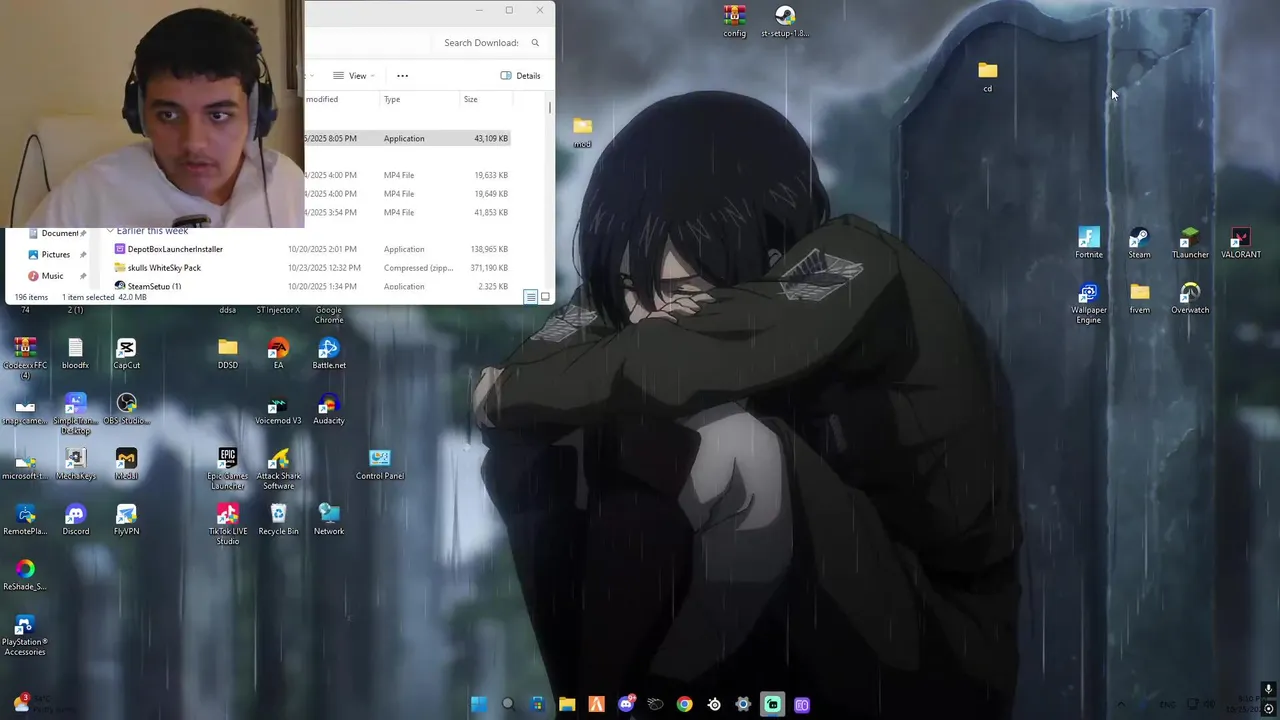Open the View dropdown in Explorer
Image resolution: width=1280 pixels, height=720 pixels.
(354, 76)
